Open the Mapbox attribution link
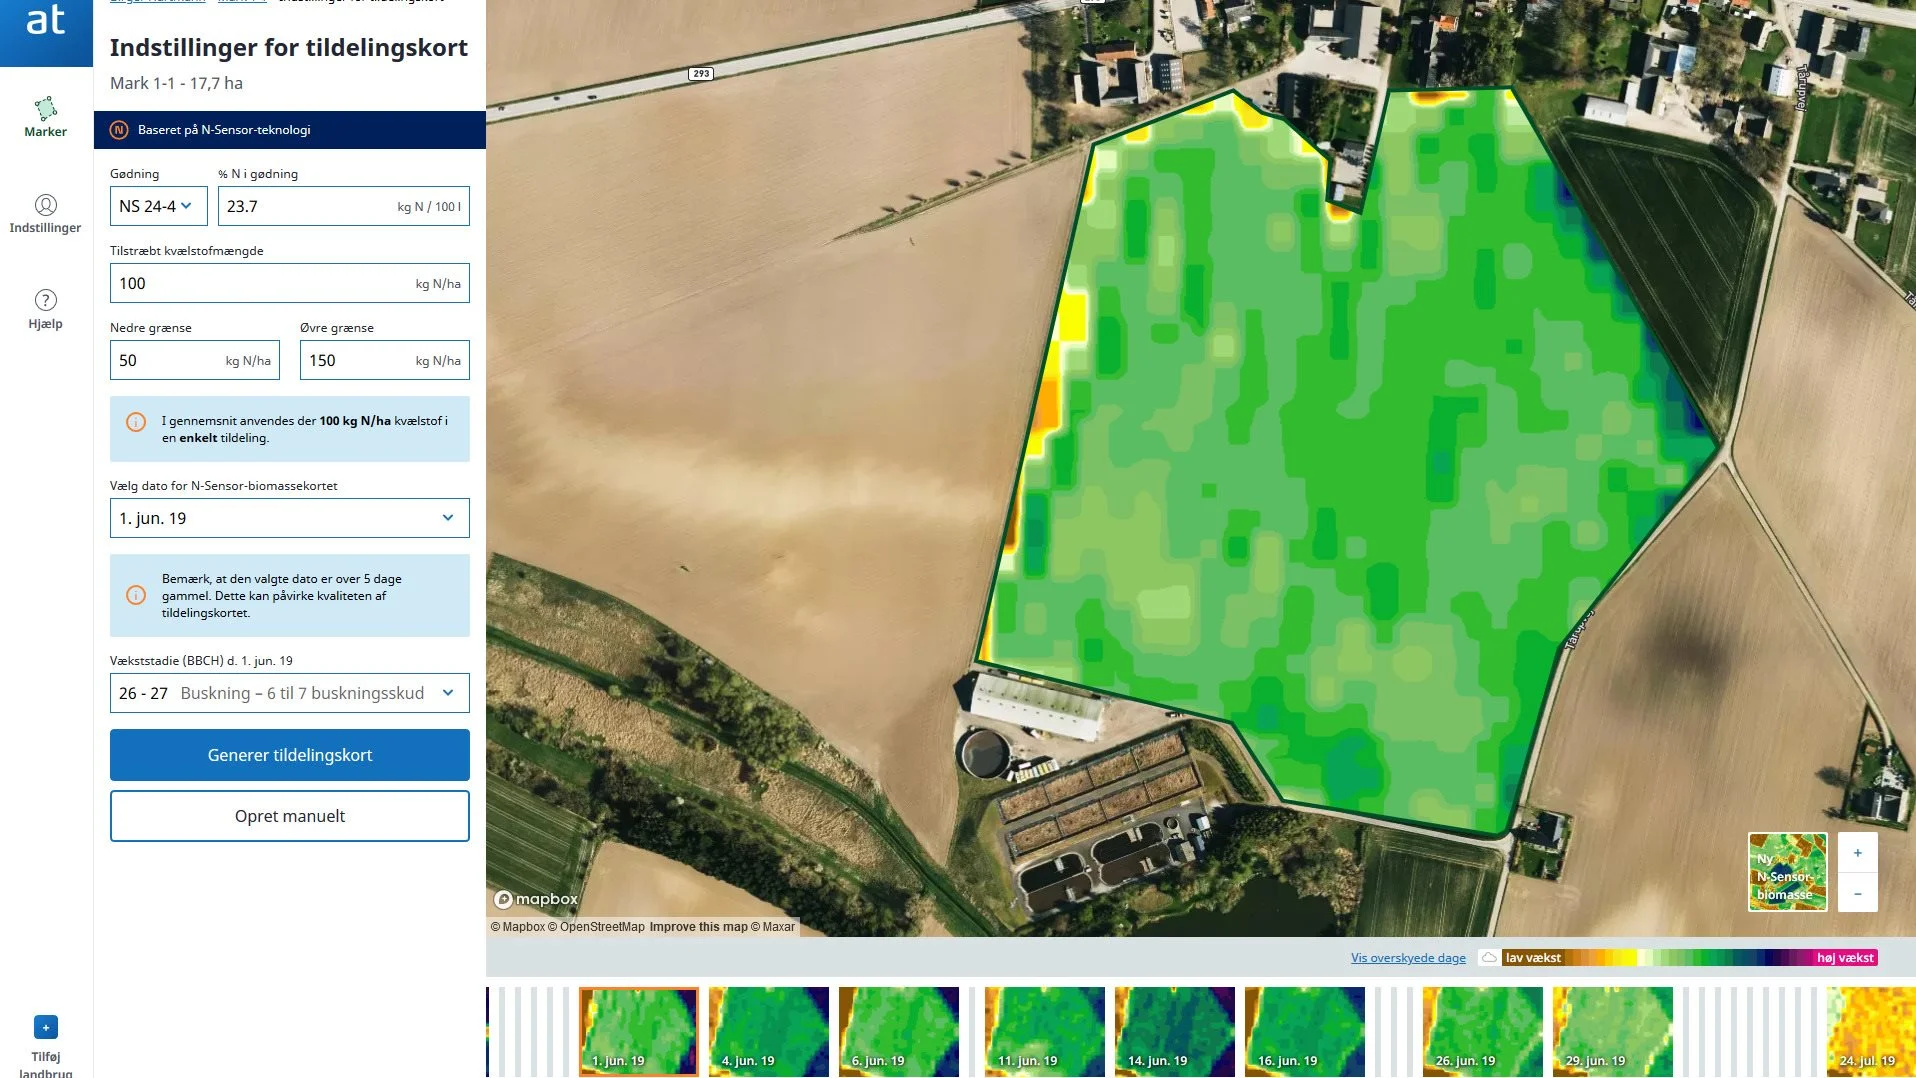This screenshot has height=1078, width=1916. tap(518, 927)
